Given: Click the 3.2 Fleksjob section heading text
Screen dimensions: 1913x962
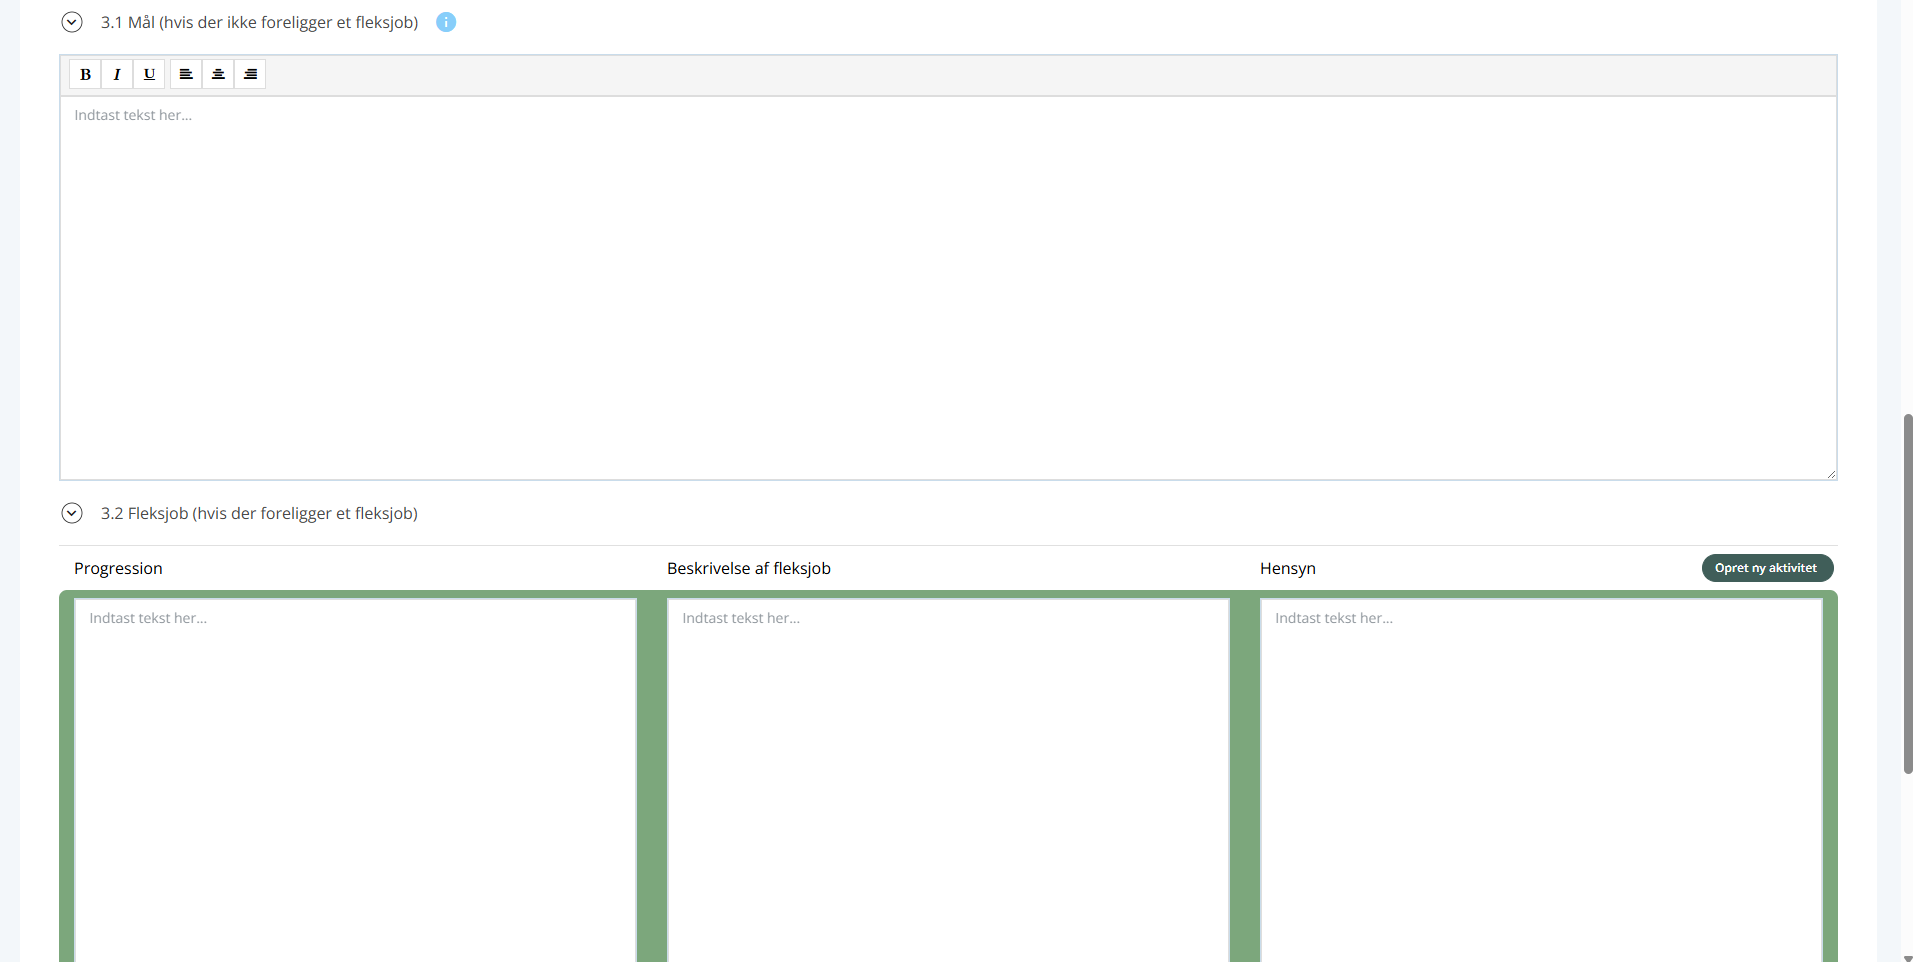Looking at the screenshot, I should pos(259,513).
